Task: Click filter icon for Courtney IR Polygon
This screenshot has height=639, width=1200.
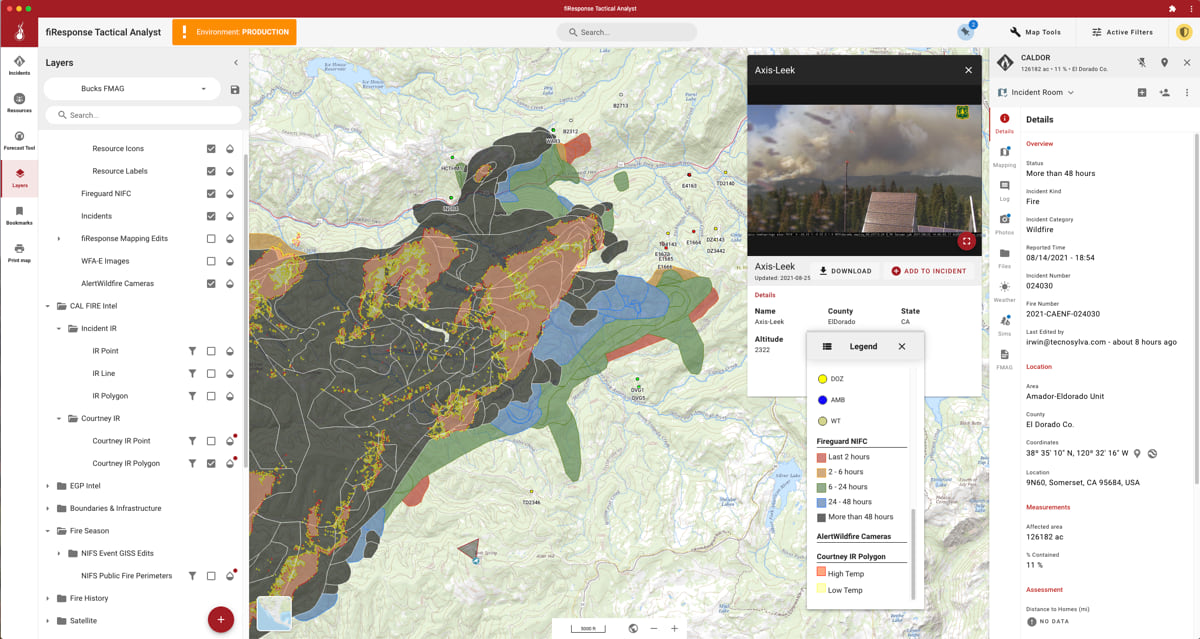Action: pyautogui.click(x=192, y=463)
